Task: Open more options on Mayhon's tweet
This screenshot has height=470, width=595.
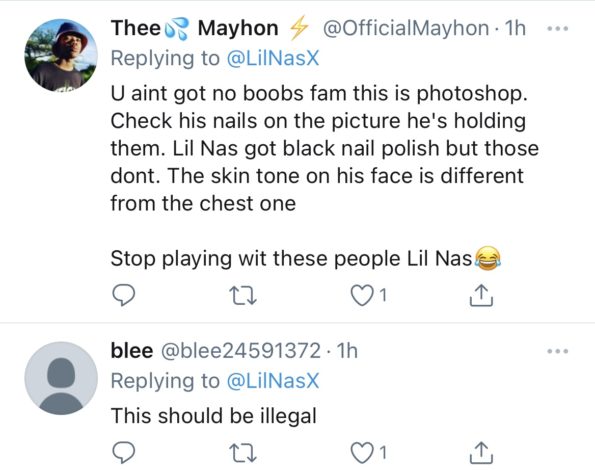Action: (558, 28)
